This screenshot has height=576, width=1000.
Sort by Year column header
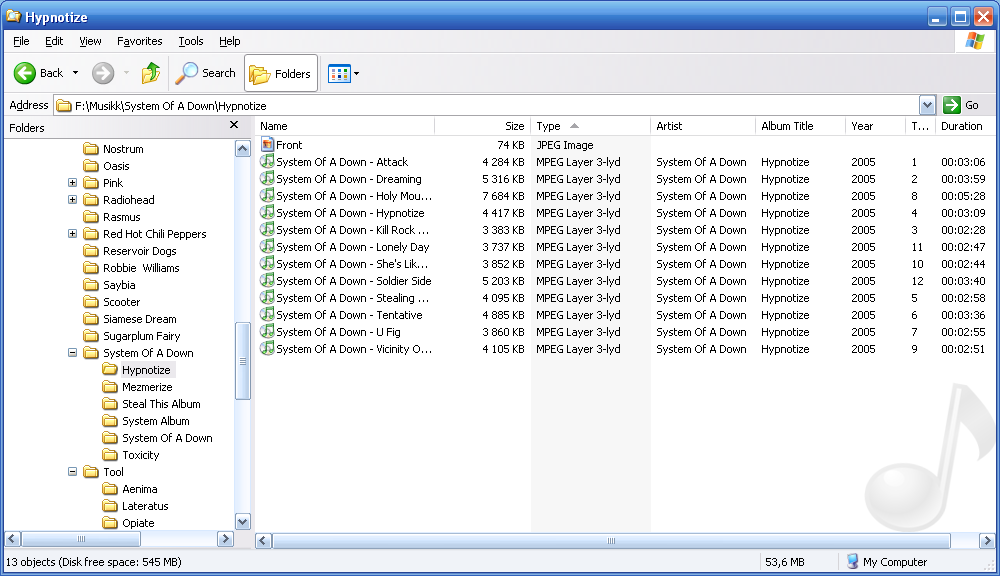(x=875, y=126)
